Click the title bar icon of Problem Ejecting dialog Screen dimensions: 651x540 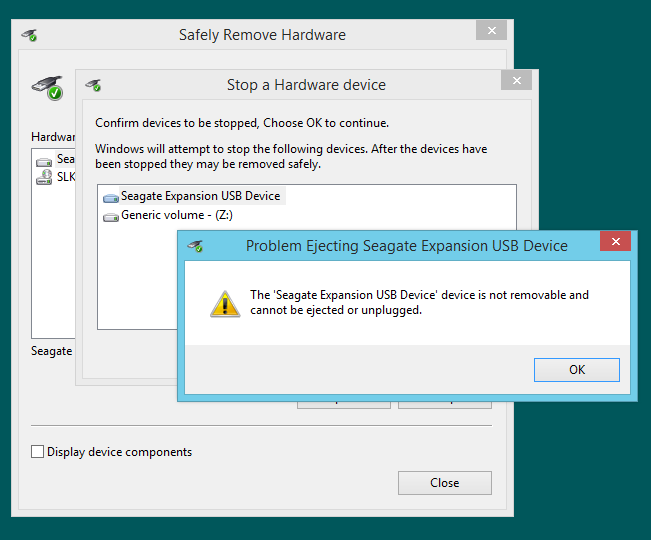[x=195, y=246]
